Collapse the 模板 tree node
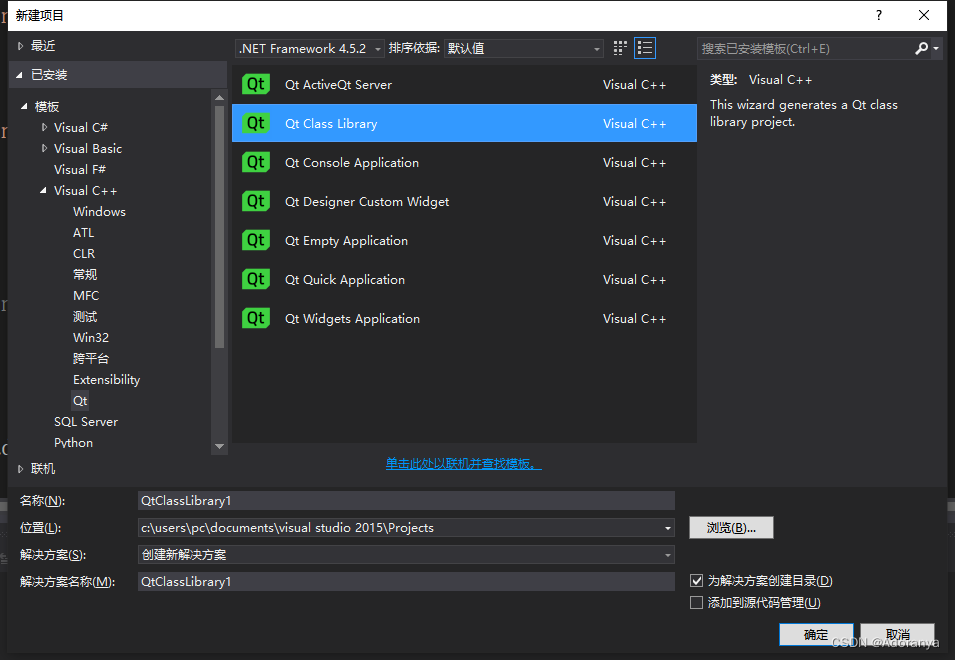Image resolution: width=955 pixels, height=660 pixels. click(x=24, y=107)
